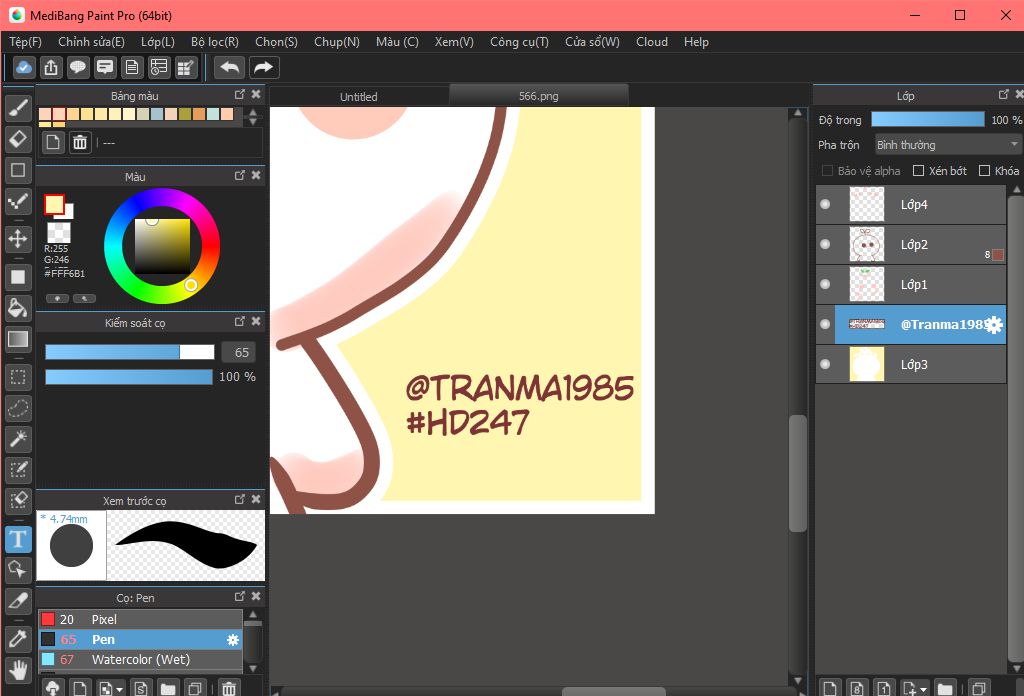Switch to the Untitled tab
Image resolution: width=1024 pixels, height=696 pixels.
(x=359, y=97)
